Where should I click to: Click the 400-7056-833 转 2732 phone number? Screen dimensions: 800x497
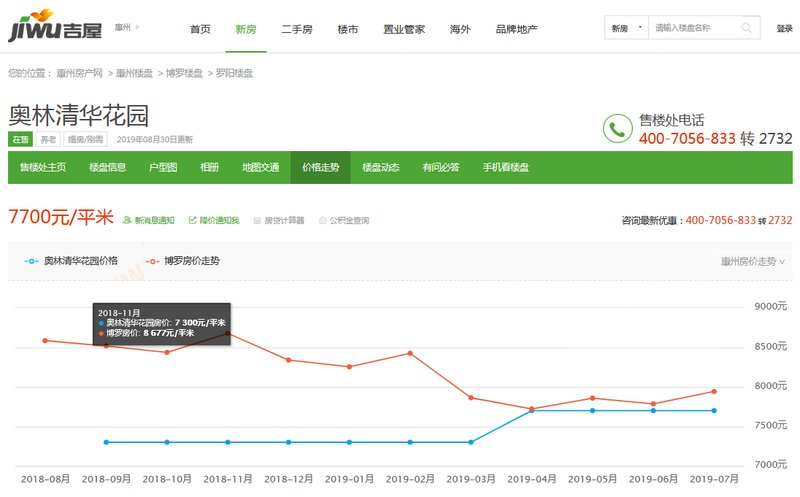pos(716,139)
